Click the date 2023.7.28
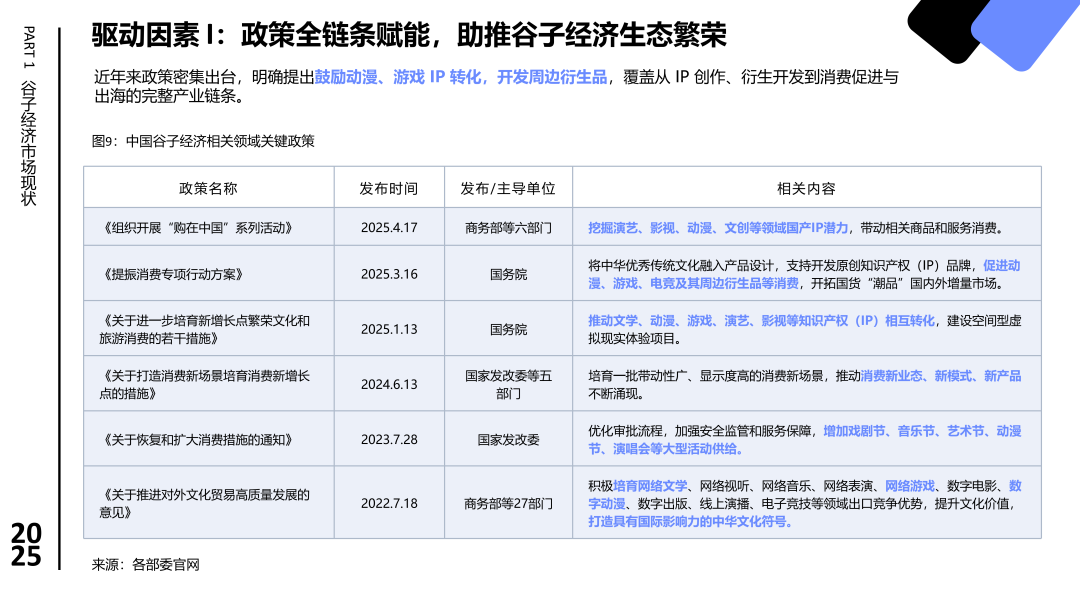The image size is (1080, 608). click(389, 439)
